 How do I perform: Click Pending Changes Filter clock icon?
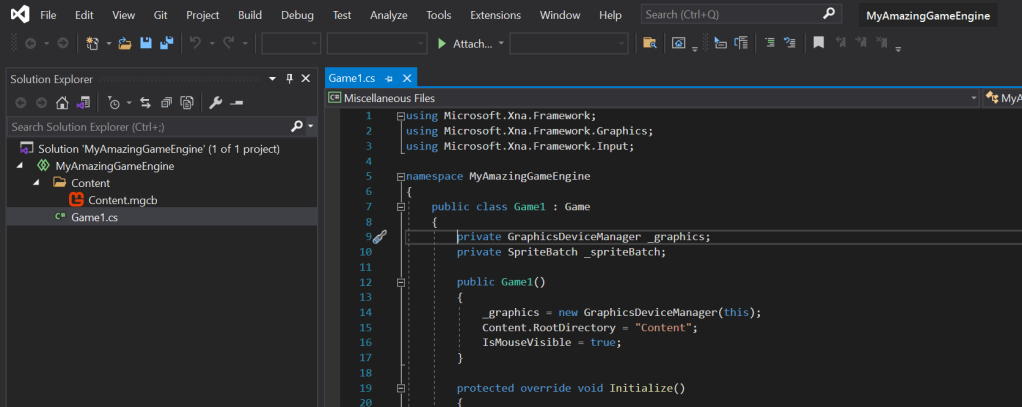click(114, 103)
